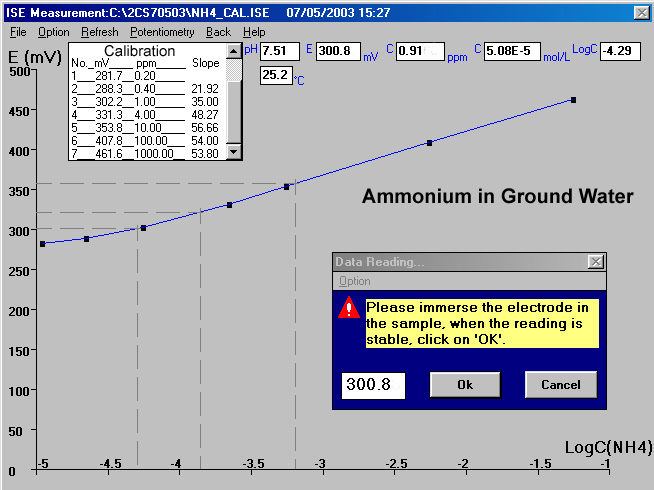The image size is (654, 490).
Task: Click the mol/L field 5.08E-5
Action: pos(512,51)
